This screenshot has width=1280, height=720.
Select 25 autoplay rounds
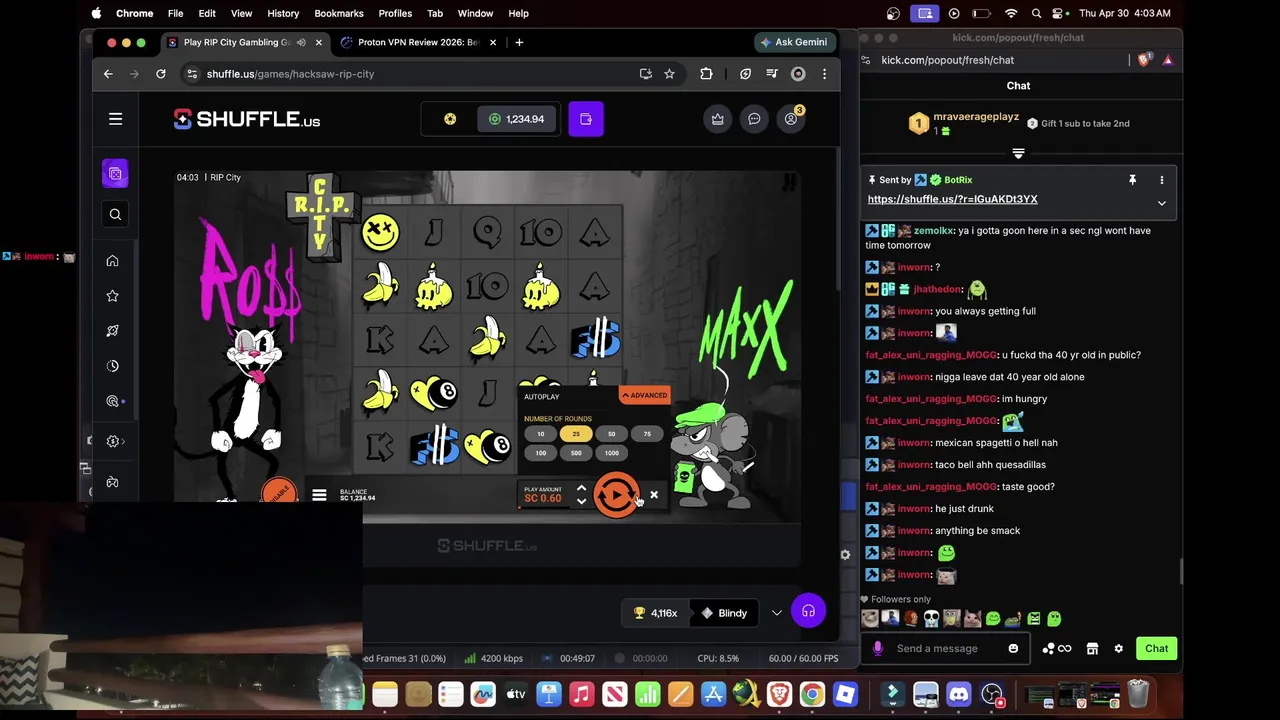click(576, 434)
